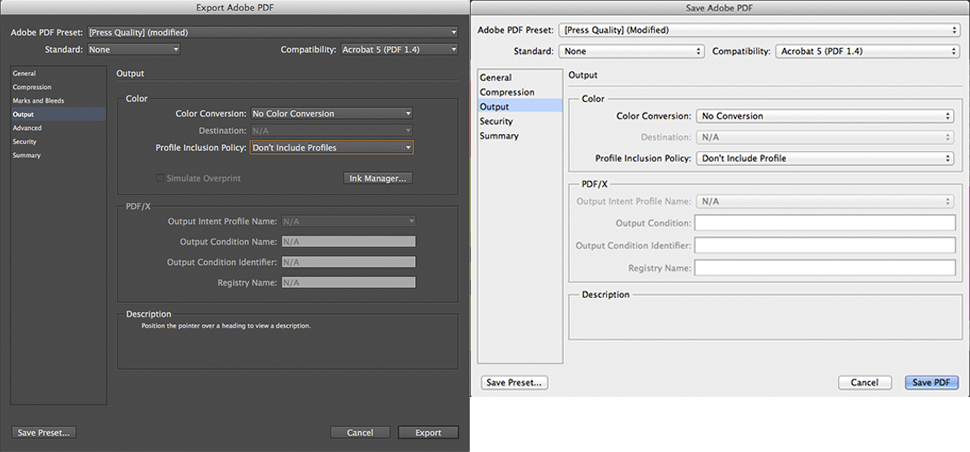This screenshot has height=452, width=970.
Task: Open Standard dropdown in Save Adobe PDF dialog
Action: coord(632,51)
